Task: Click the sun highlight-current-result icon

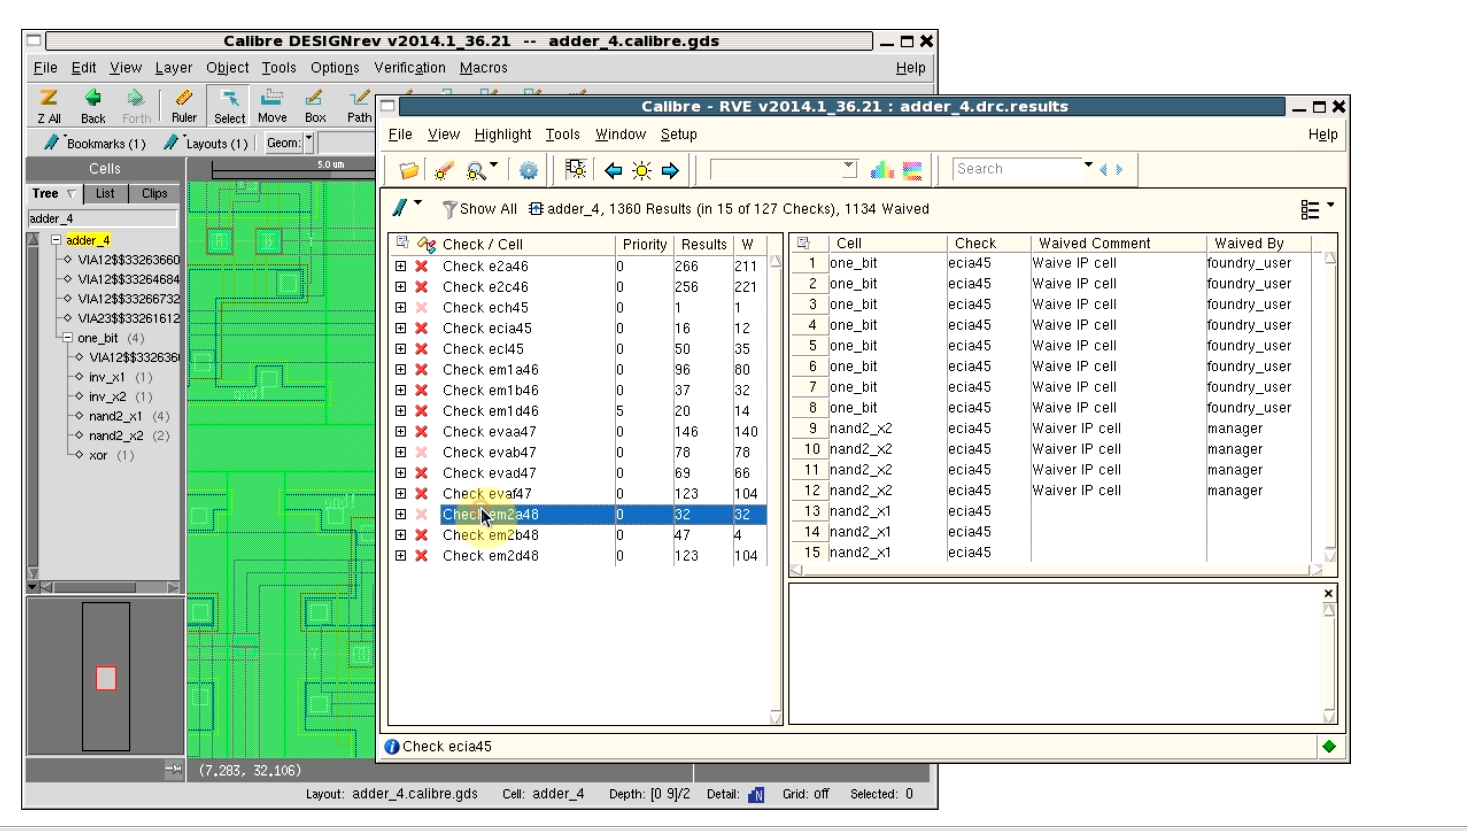Action: (x=641, y=170)
